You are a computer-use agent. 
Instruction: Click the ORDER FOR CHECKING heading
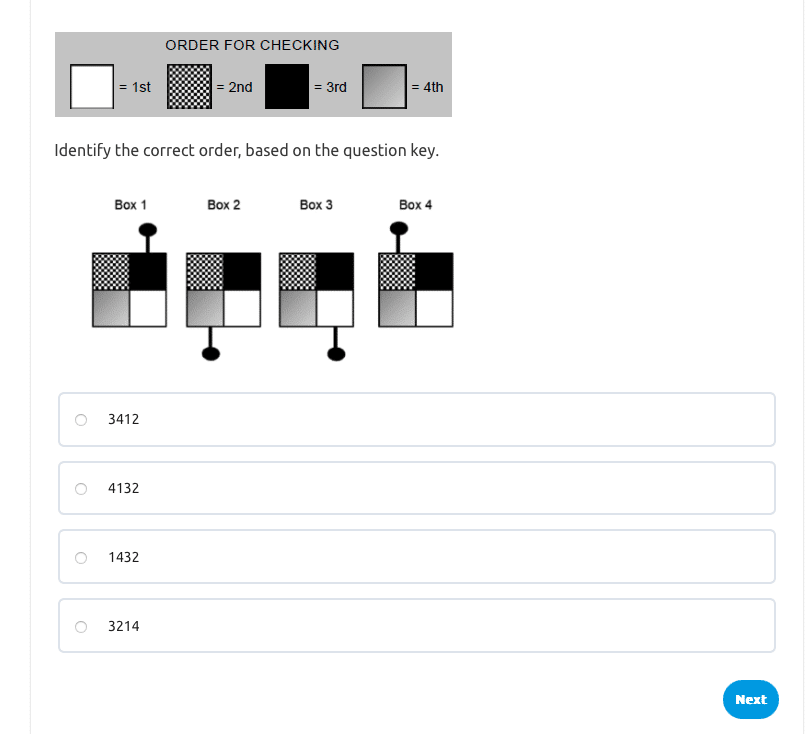click(x=252, y=45)
